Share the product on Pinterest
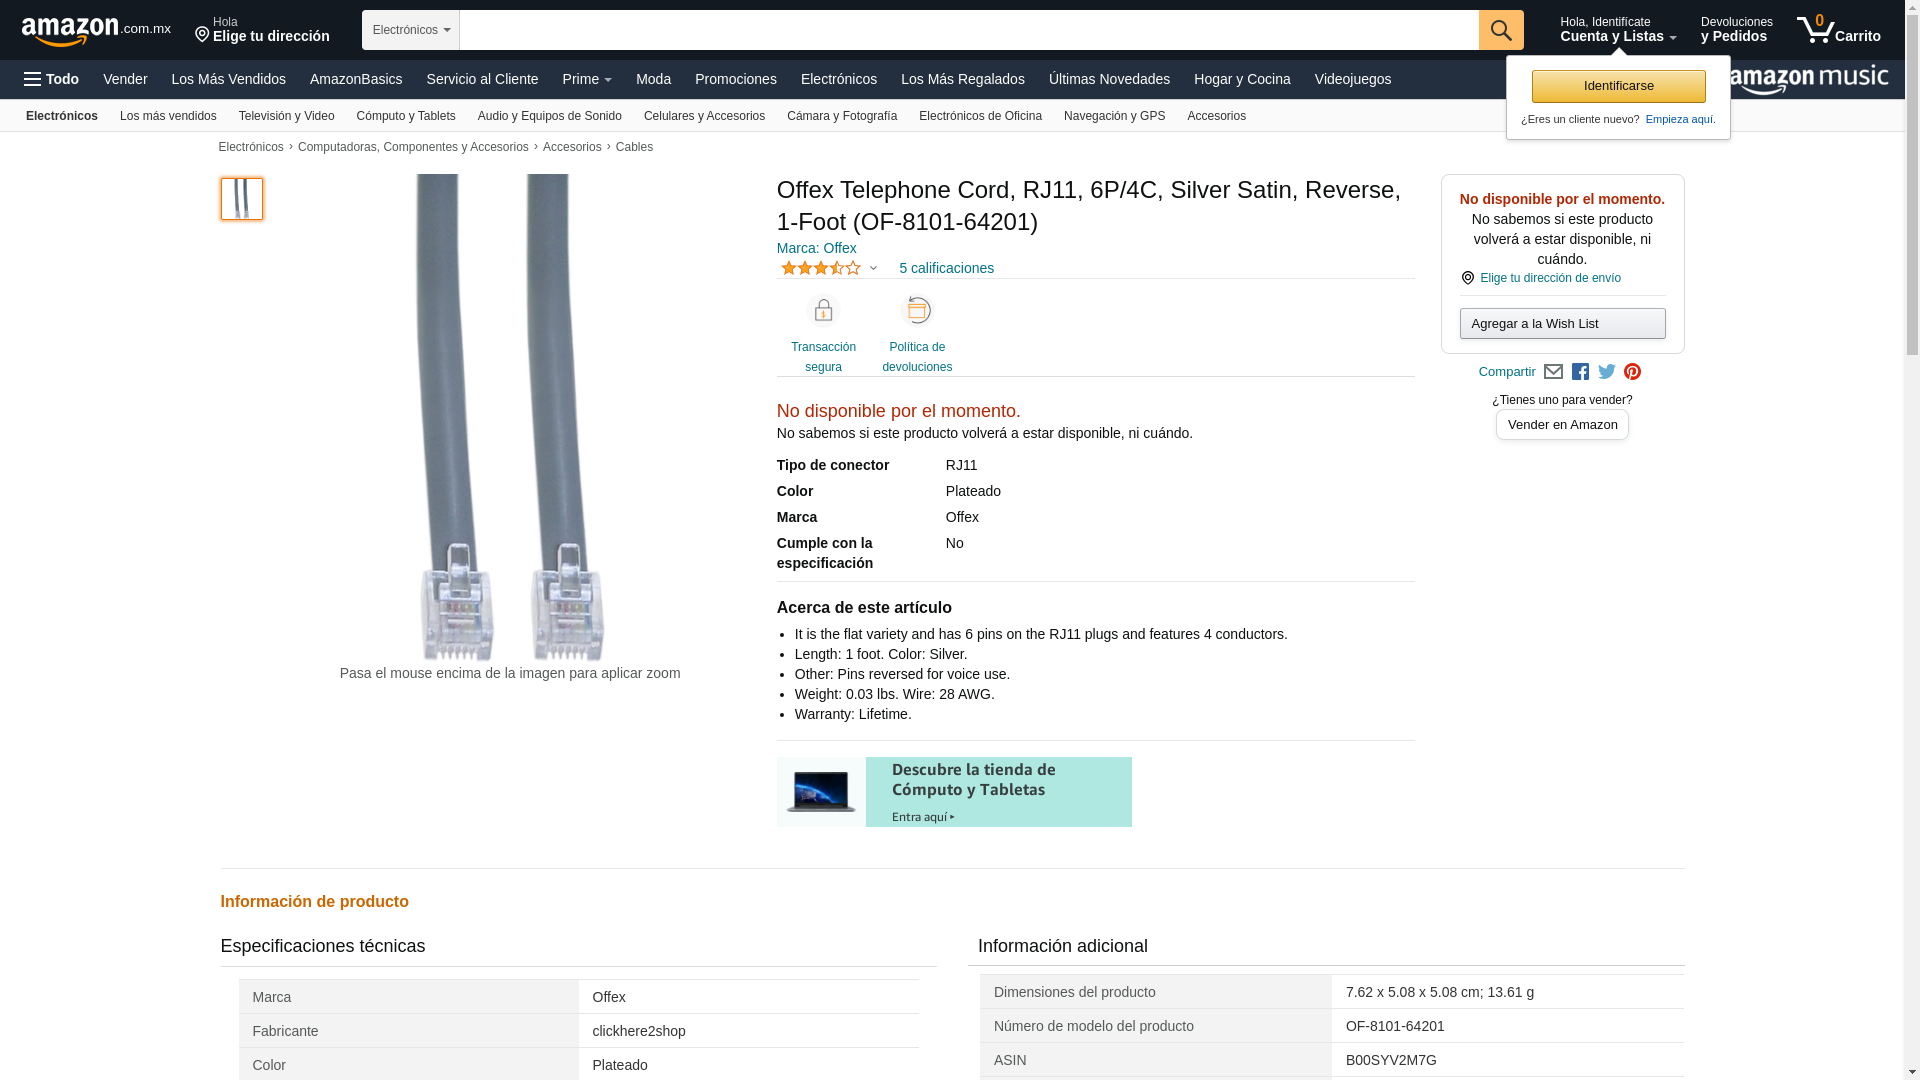 click(1632, 372)
